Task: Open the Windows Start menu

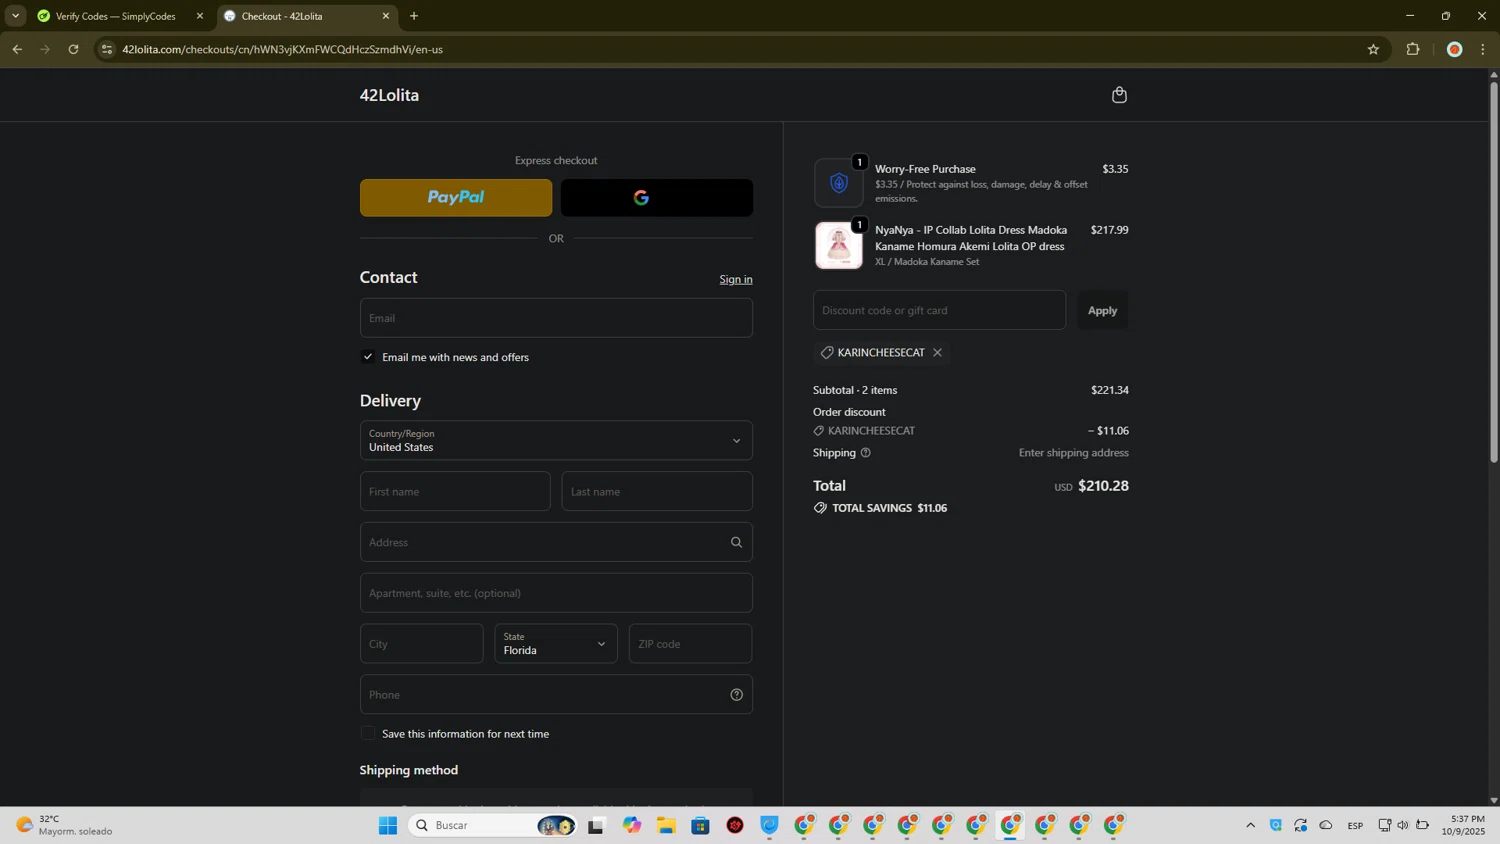Action: (388, 825)
